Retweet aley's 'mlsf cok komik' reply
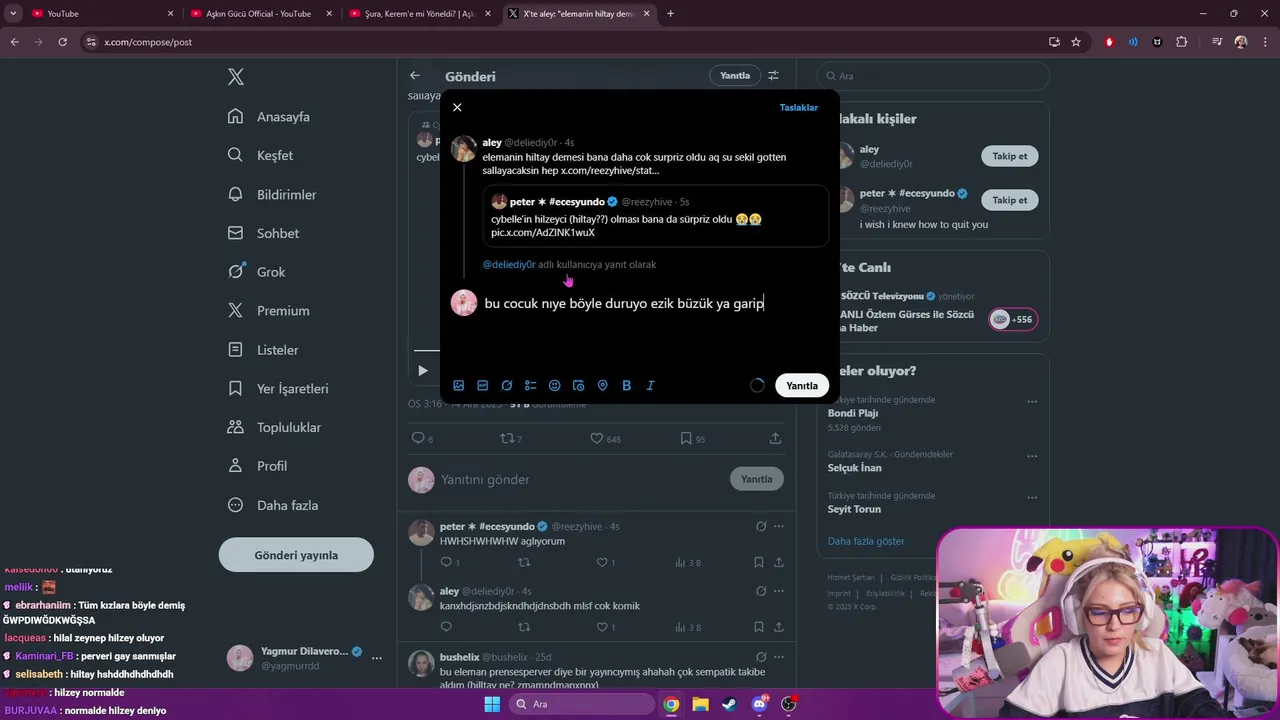1280x720 pixels. pyautogui.click(x=524, y=627)
